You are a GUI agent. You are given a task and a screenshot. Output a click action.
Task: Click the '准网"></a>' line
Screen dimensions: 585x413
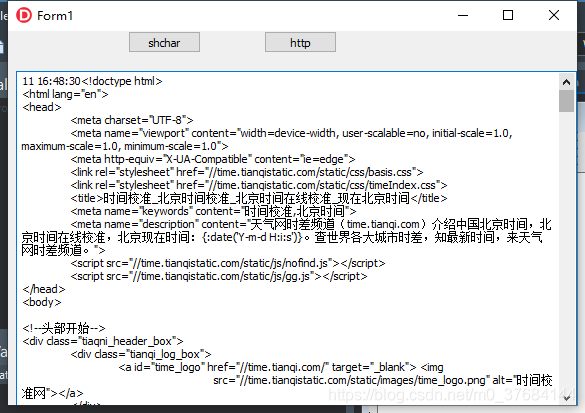click(52, 393)
